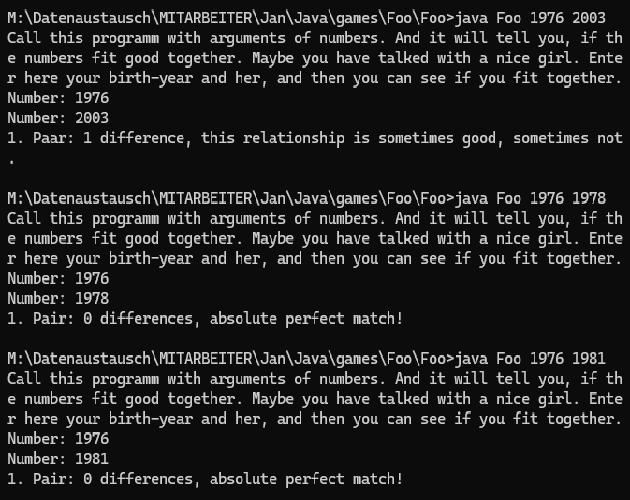Click 'sometimes good, sometimes not' text
The height and width of the screenshot is (500, 630).
click(500, 139)
